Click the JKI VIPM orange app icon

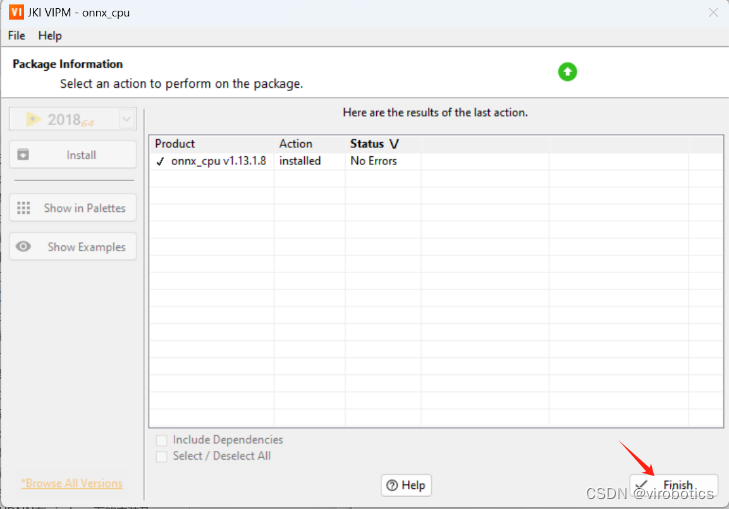click(x=16, y=12)
